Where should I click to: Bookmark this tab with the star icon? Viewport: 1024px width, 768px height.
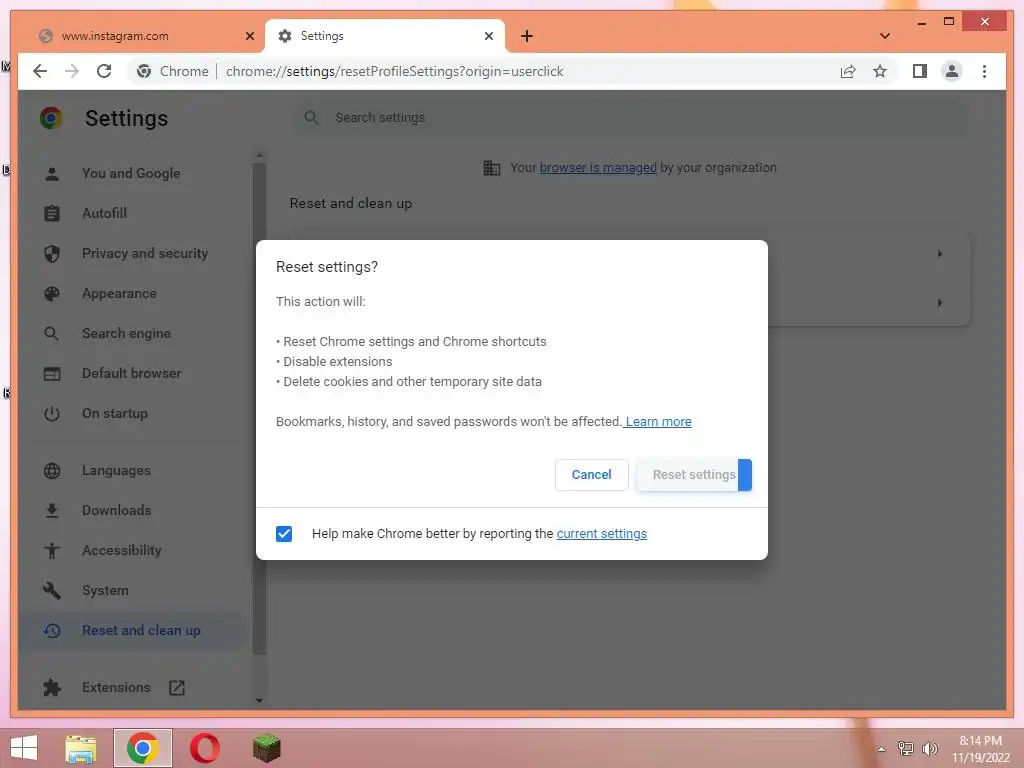[x=880, y=71]
